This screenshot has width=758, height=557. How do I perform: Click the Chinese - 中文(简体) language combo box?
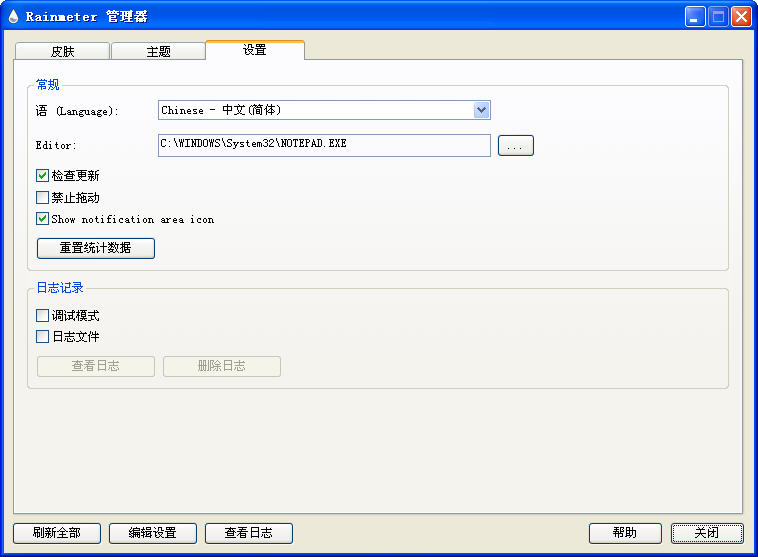point(314,110)
